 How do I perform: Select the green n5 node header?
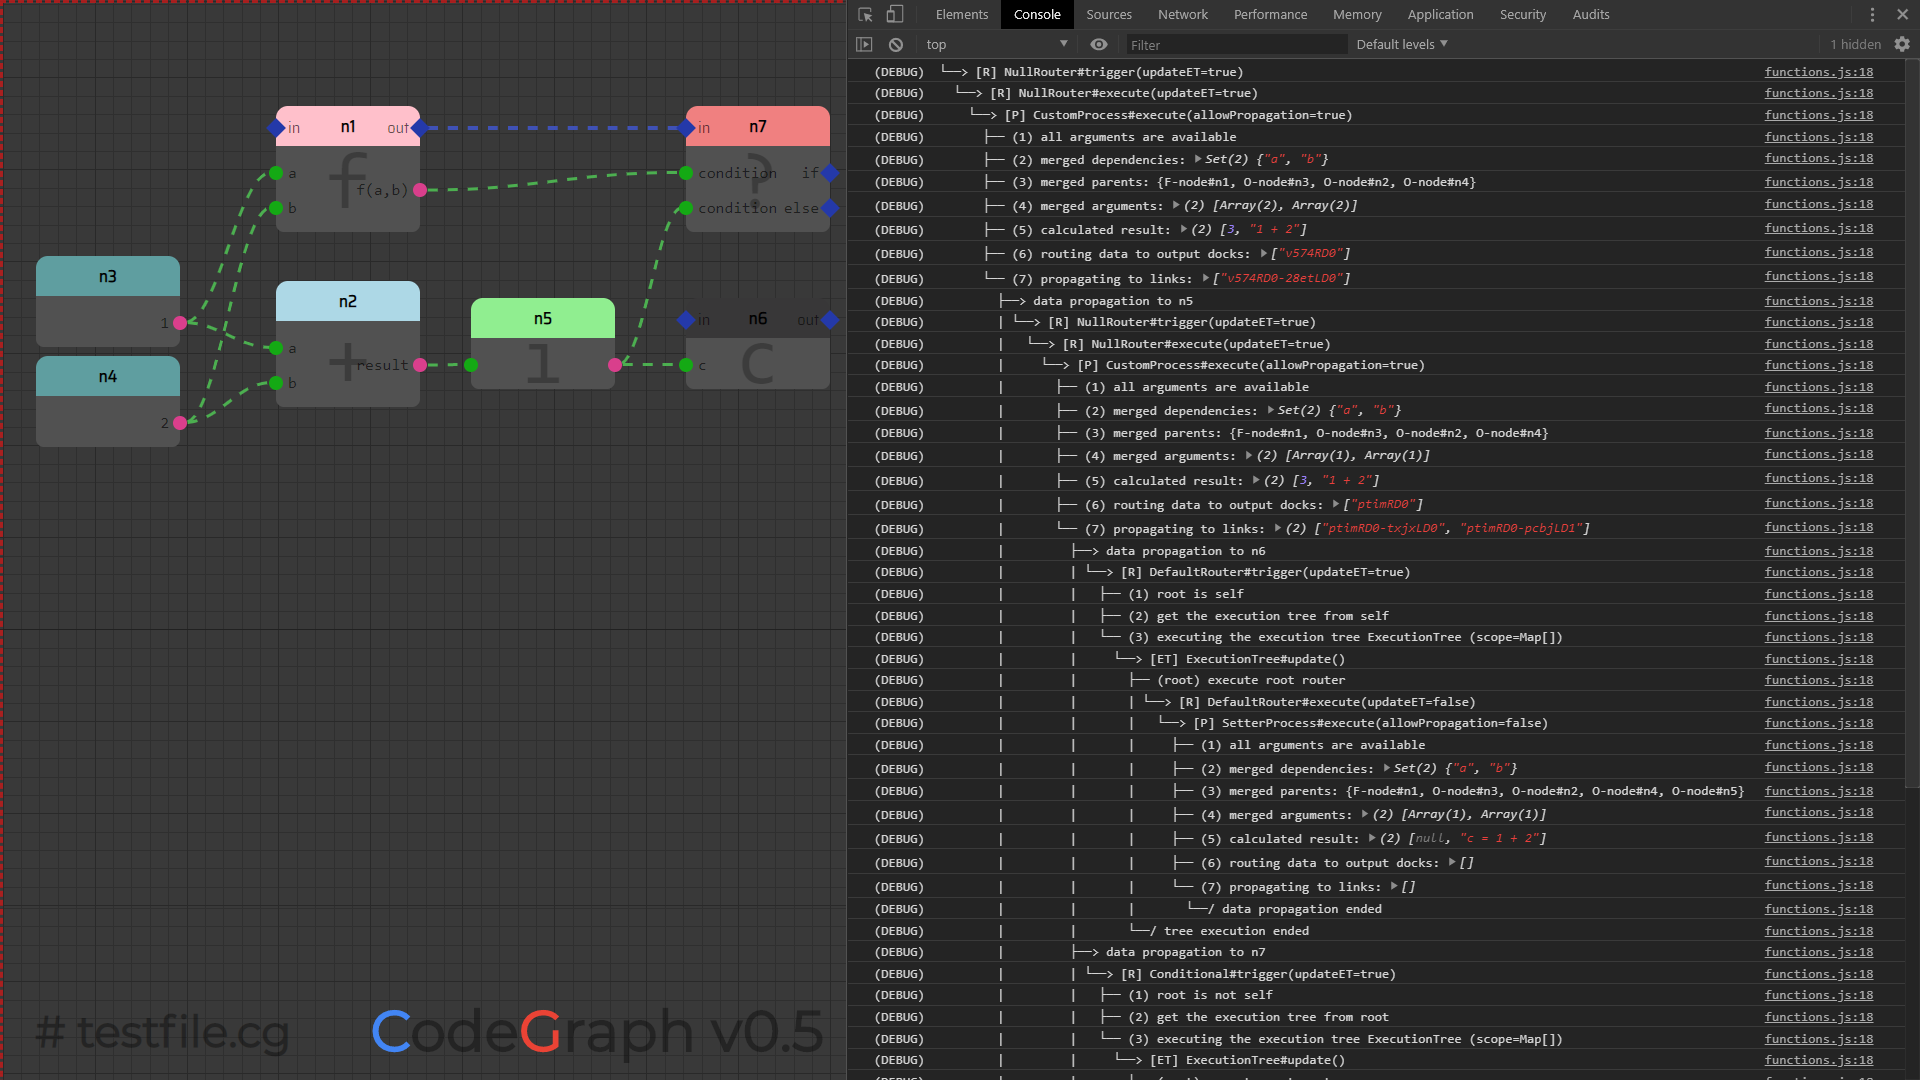(x=542, y=318)
